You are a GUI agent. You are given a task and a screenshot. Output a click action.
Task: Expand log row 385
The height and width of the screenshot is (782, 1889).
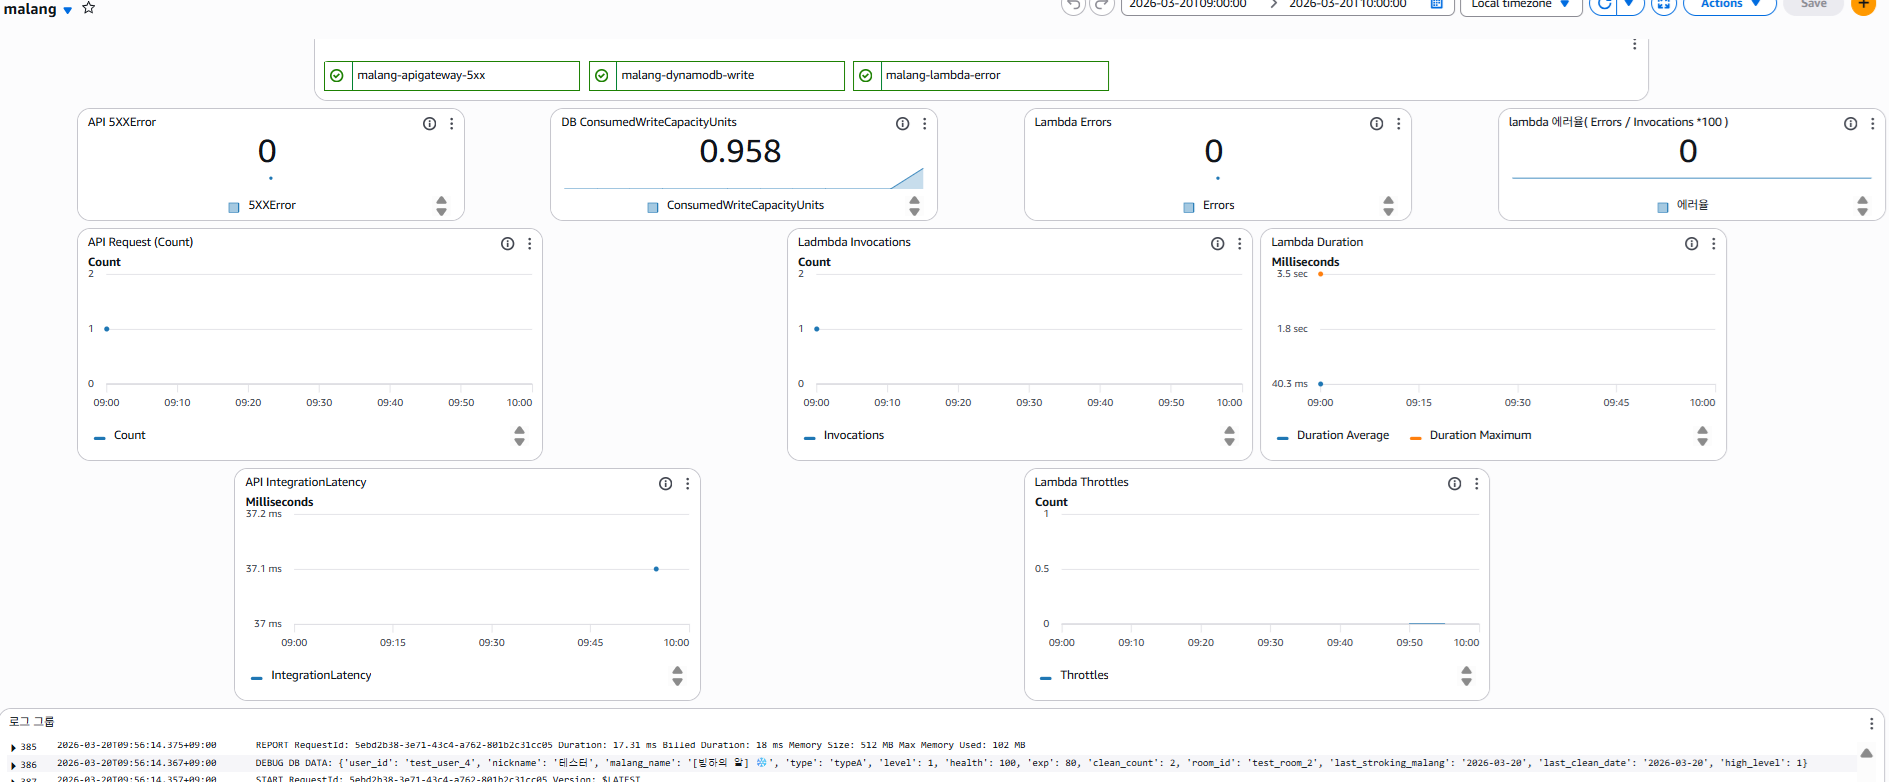[x=13, y=748]
